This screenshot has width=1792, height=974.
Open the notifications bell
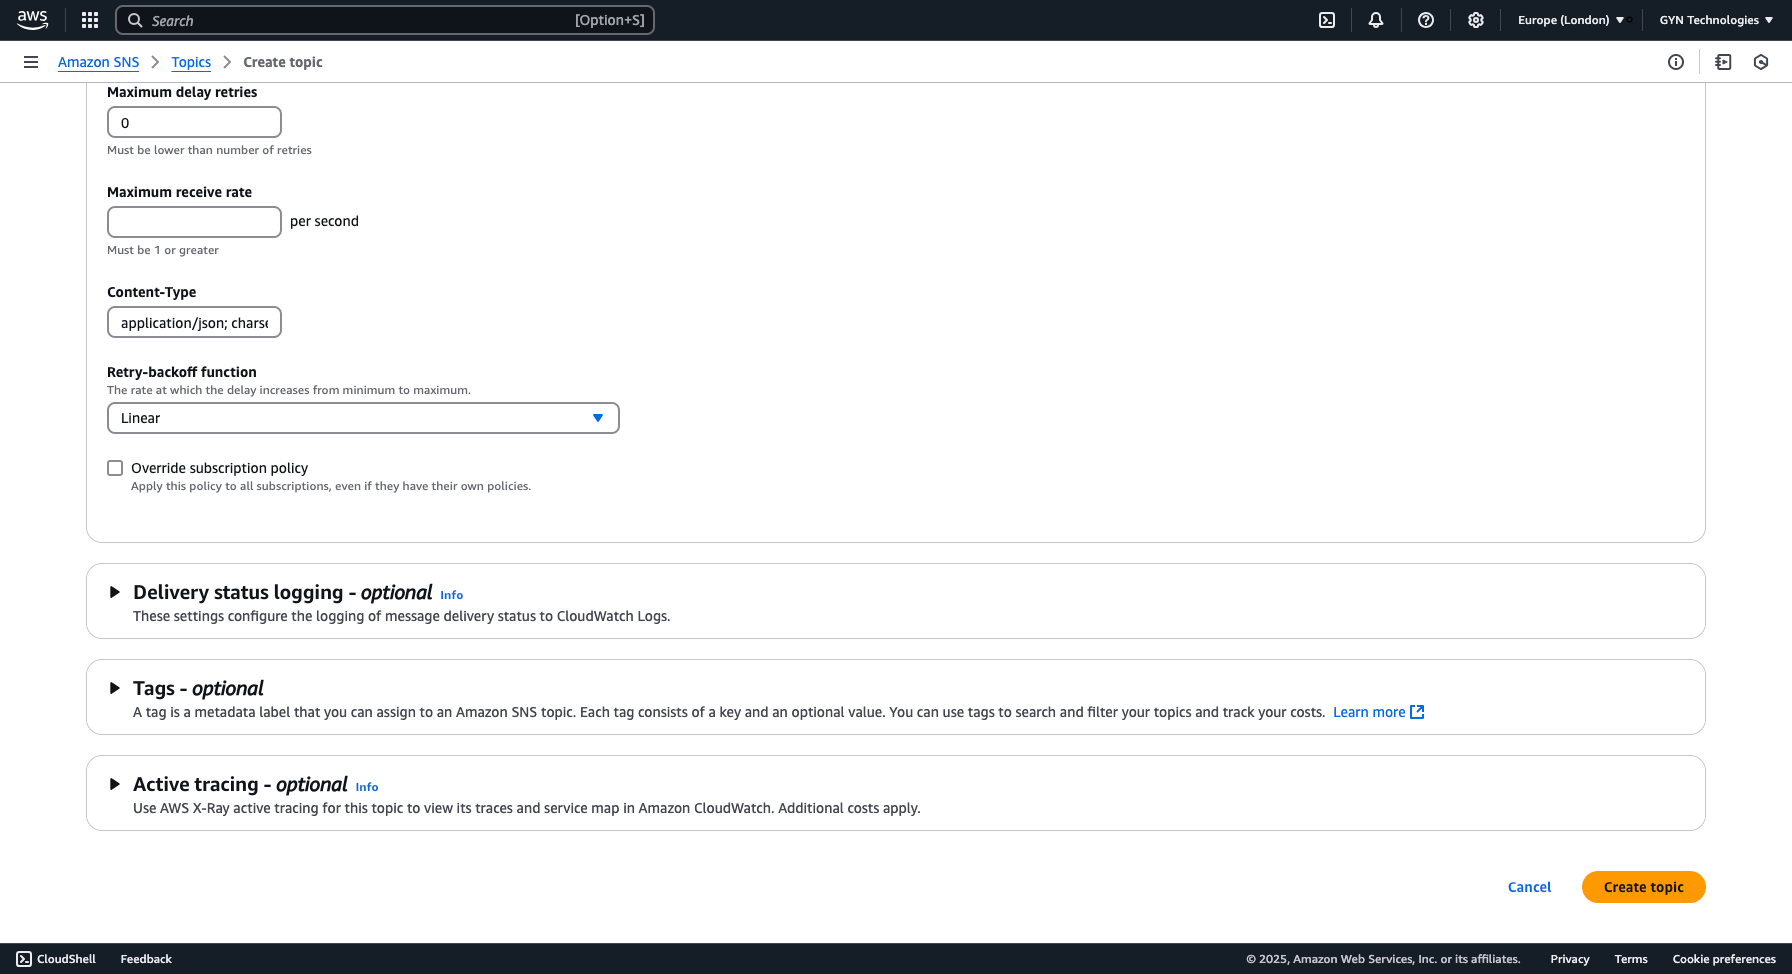pos(1376,20)
